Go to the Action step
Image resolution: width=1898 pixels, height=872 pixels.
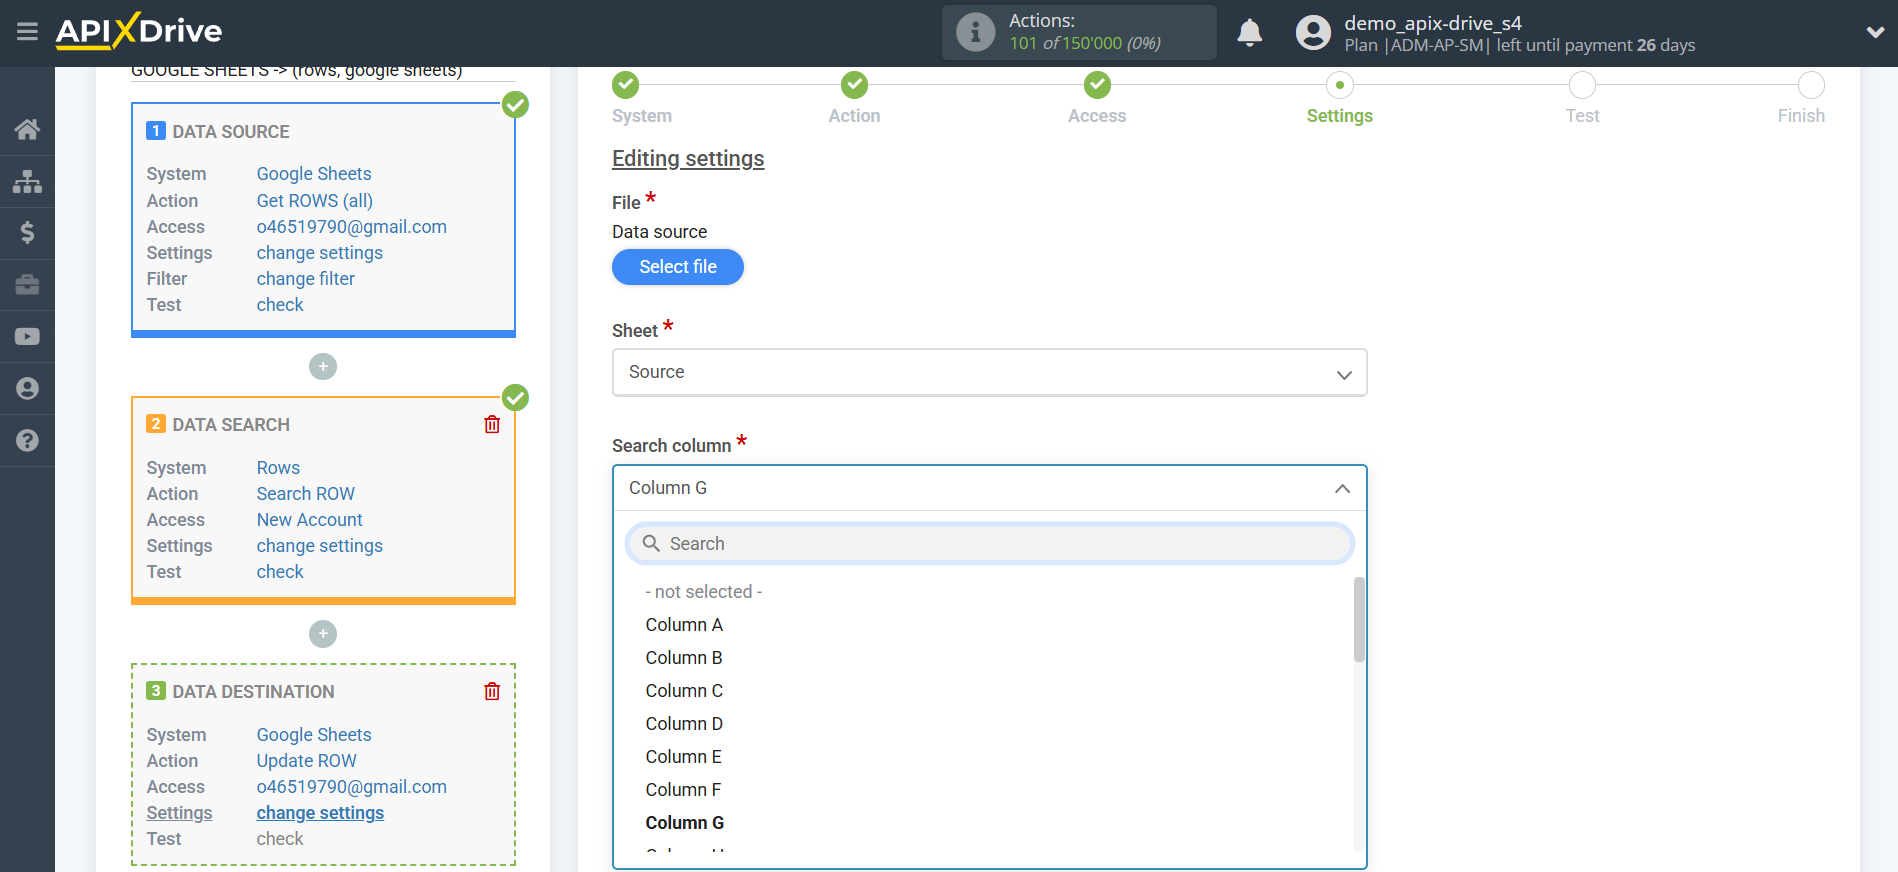tap(854, 85)
